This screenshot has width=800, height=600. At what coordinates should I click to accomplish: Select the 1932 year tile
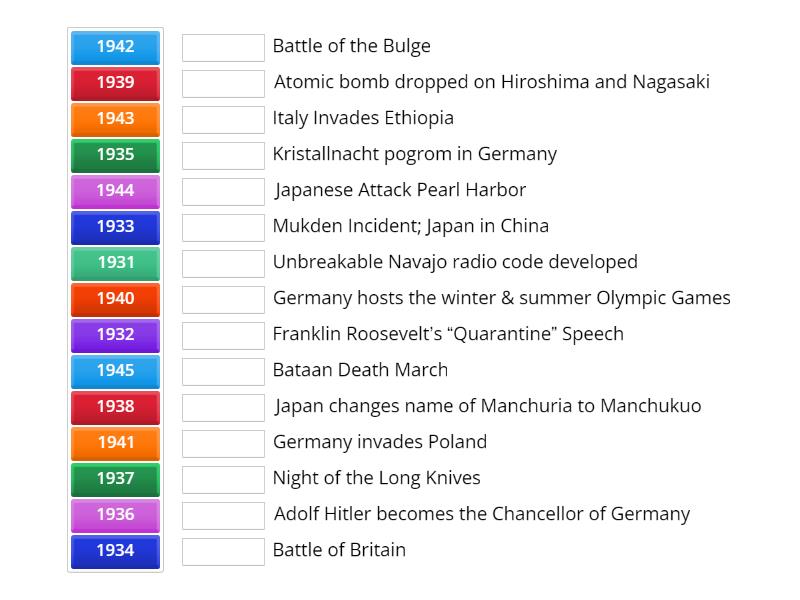115,334
